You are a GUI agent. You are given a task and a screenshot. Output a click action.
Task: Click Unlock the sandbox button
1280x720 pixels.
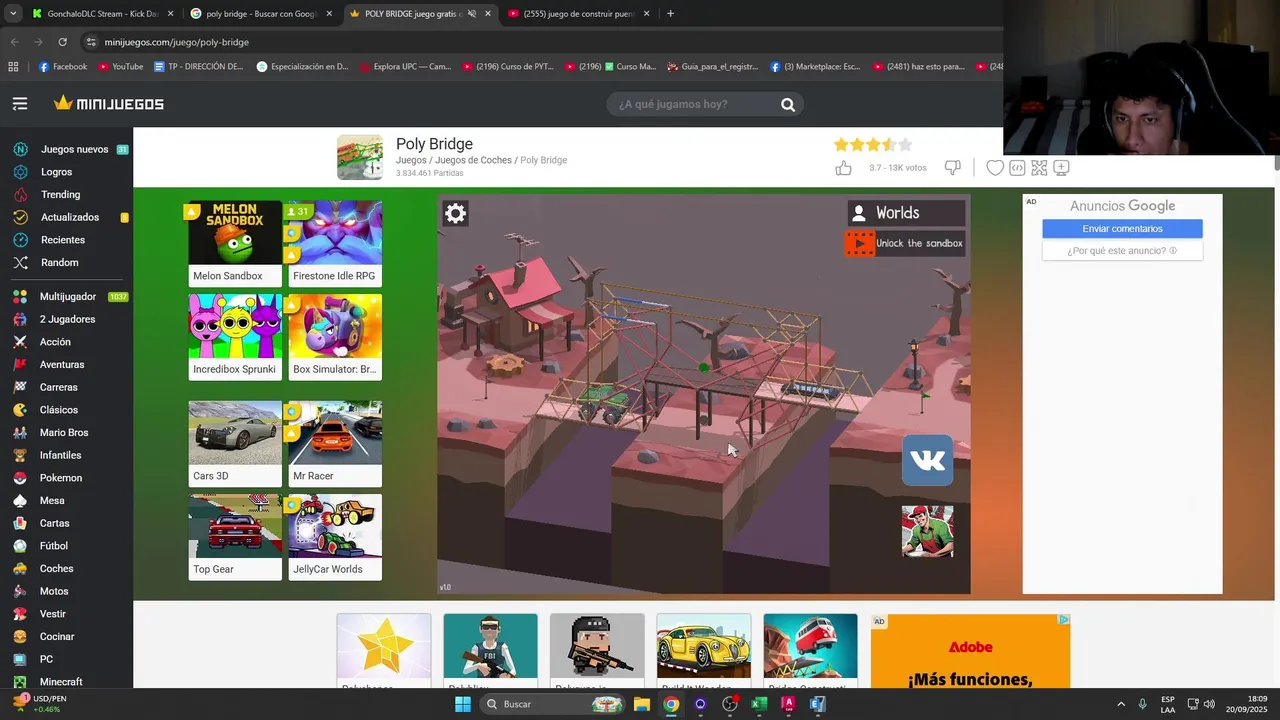(x=906, y=243)
